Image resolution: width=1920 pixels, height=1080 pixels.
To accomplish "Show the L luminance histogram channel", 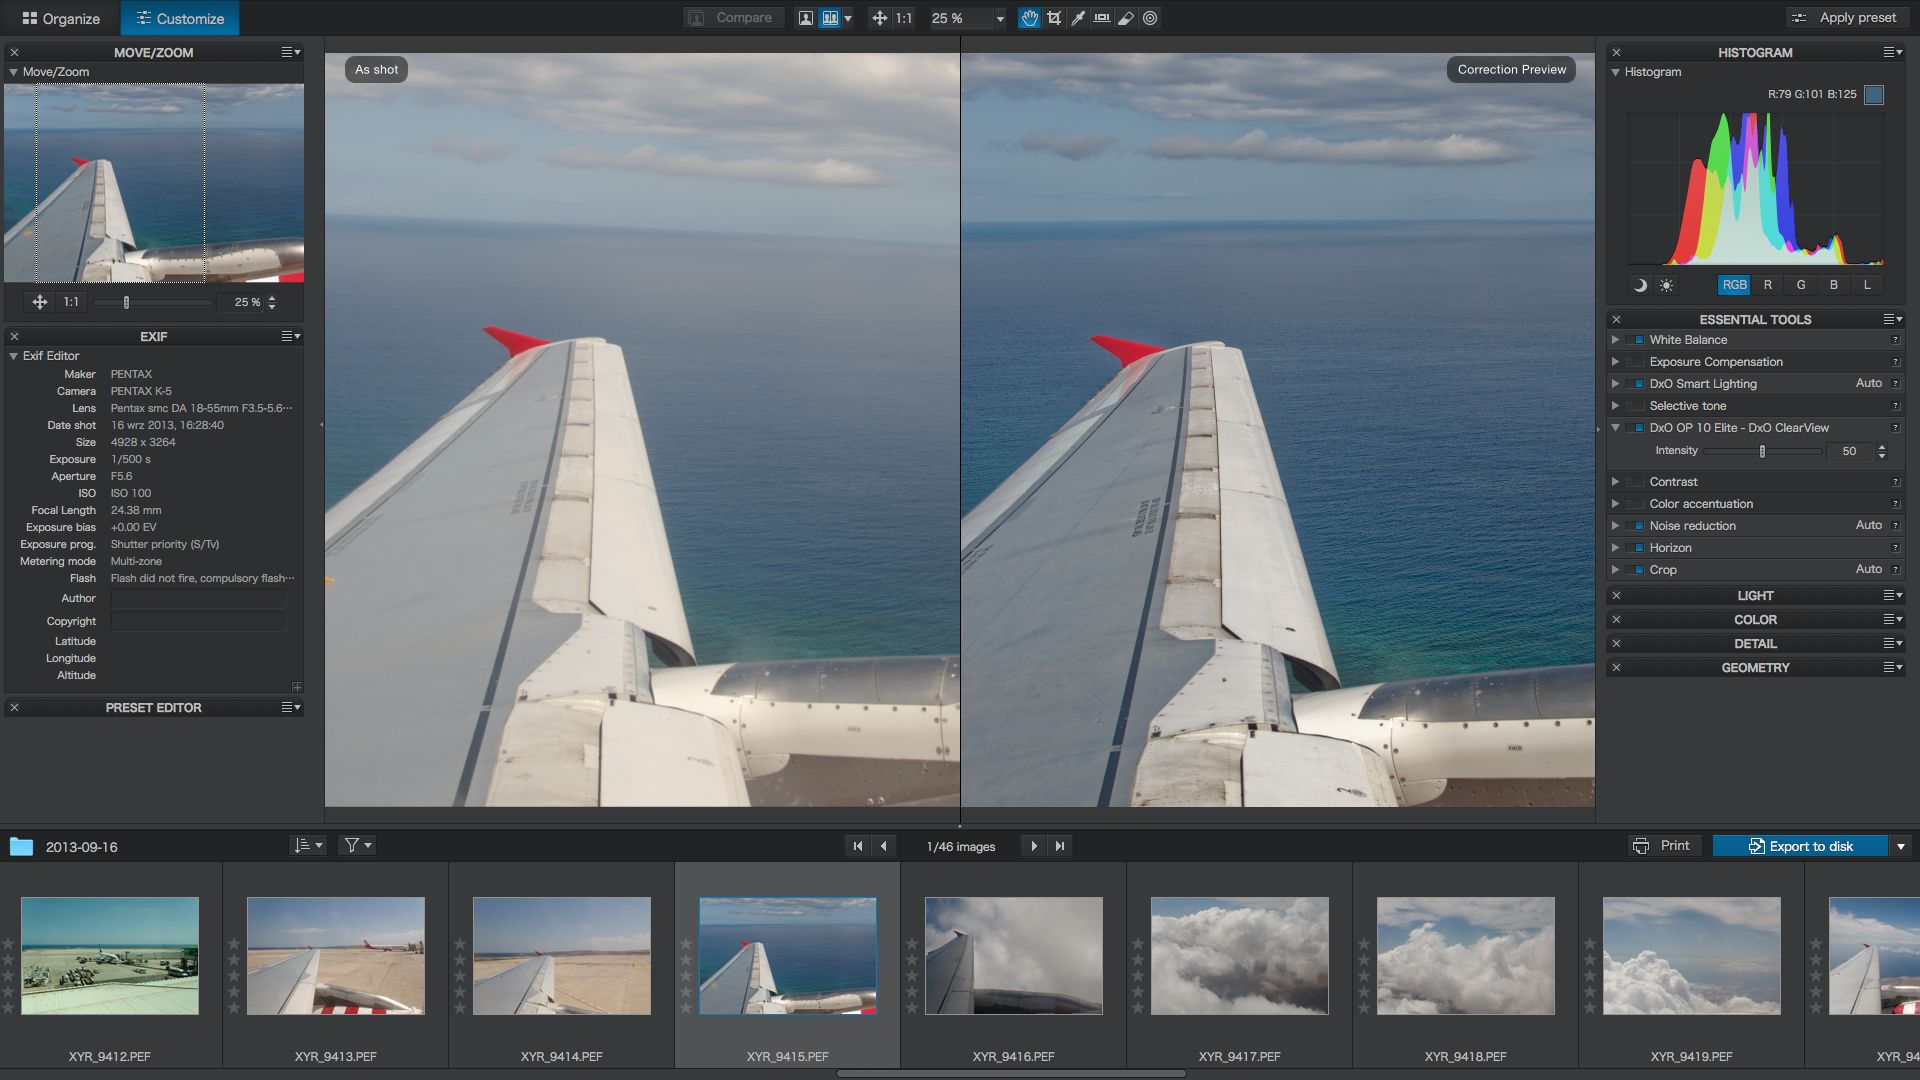I will pyautogui.click(x=1867, y=285).
